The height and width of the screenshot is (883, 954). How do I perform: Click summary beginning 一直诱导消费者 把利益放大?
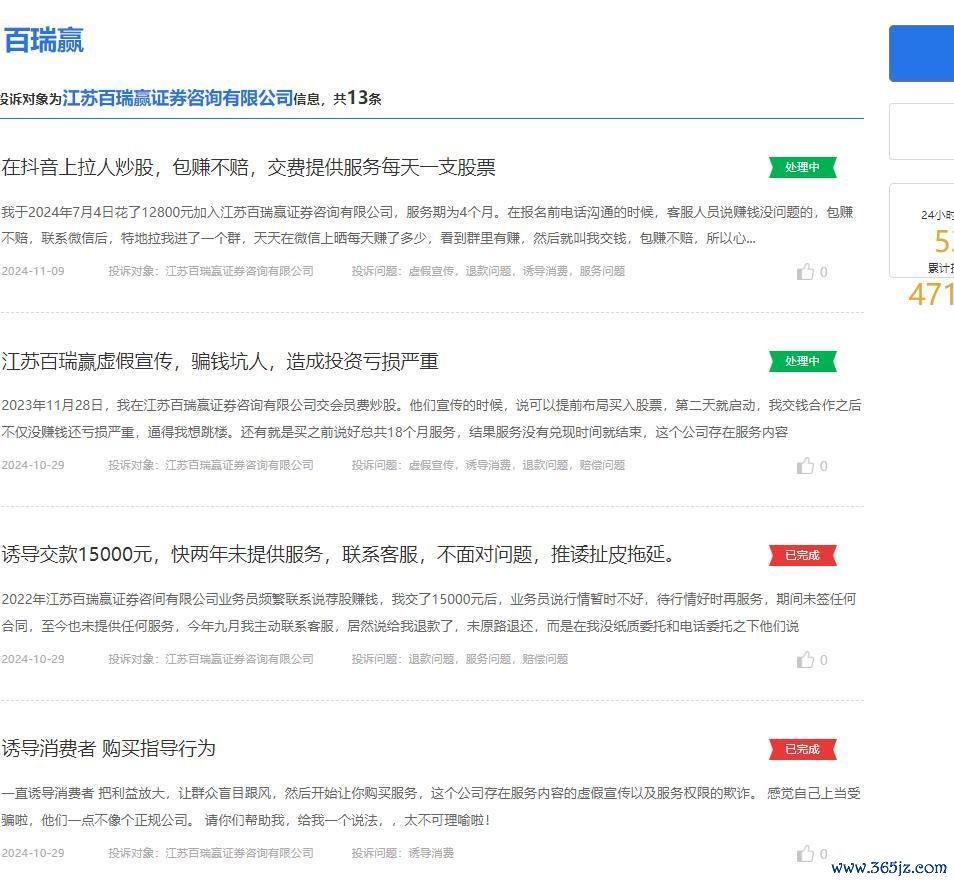[431, 807]
